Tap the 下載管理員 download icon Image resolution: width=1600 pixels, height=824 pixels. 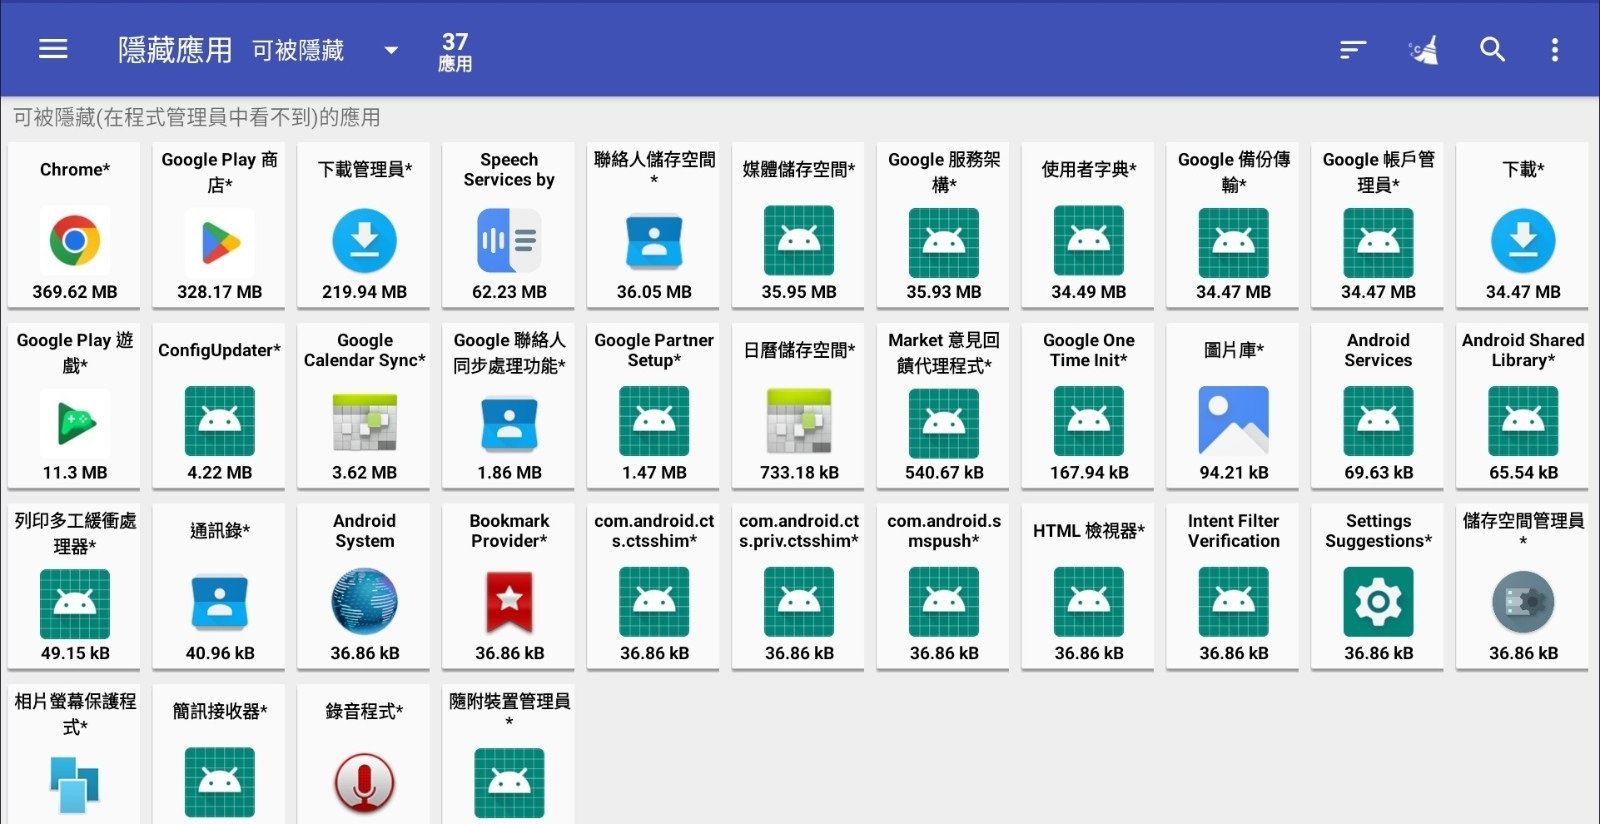(x=364, y=241)
